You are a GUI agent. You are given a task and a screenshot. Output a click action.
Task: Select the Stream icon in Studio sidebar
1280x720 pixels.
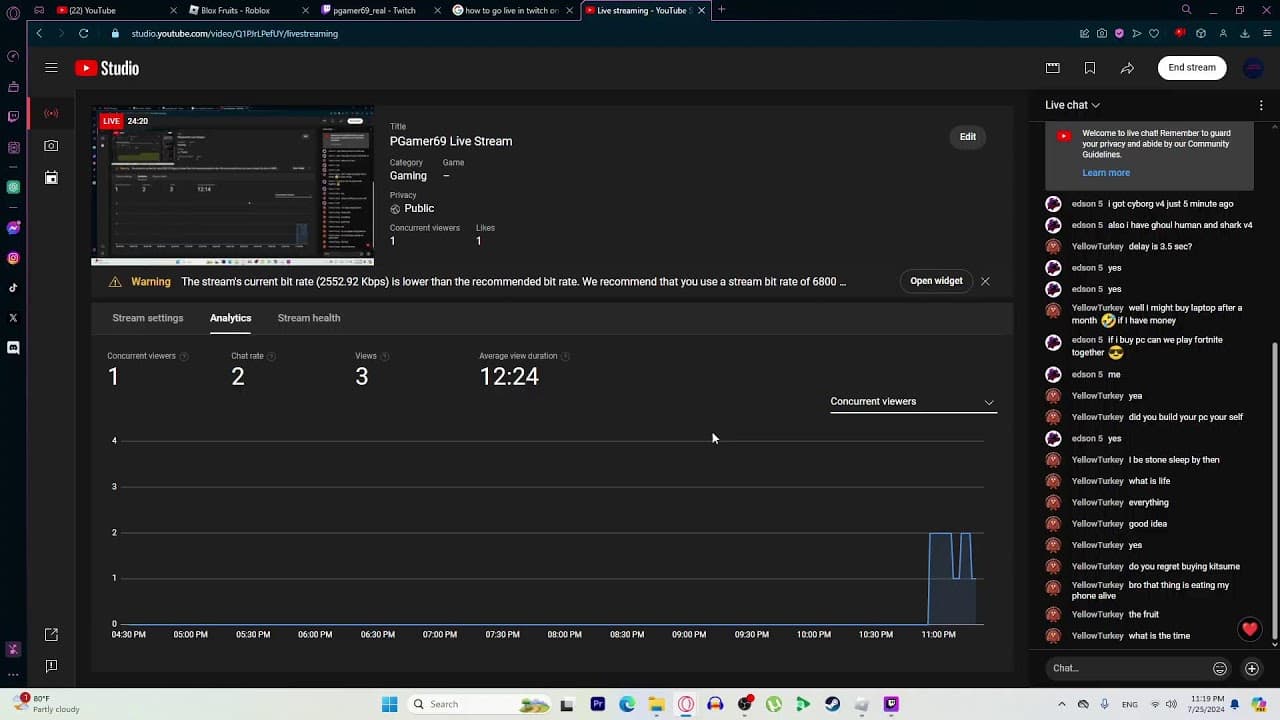tap(51, 113)
